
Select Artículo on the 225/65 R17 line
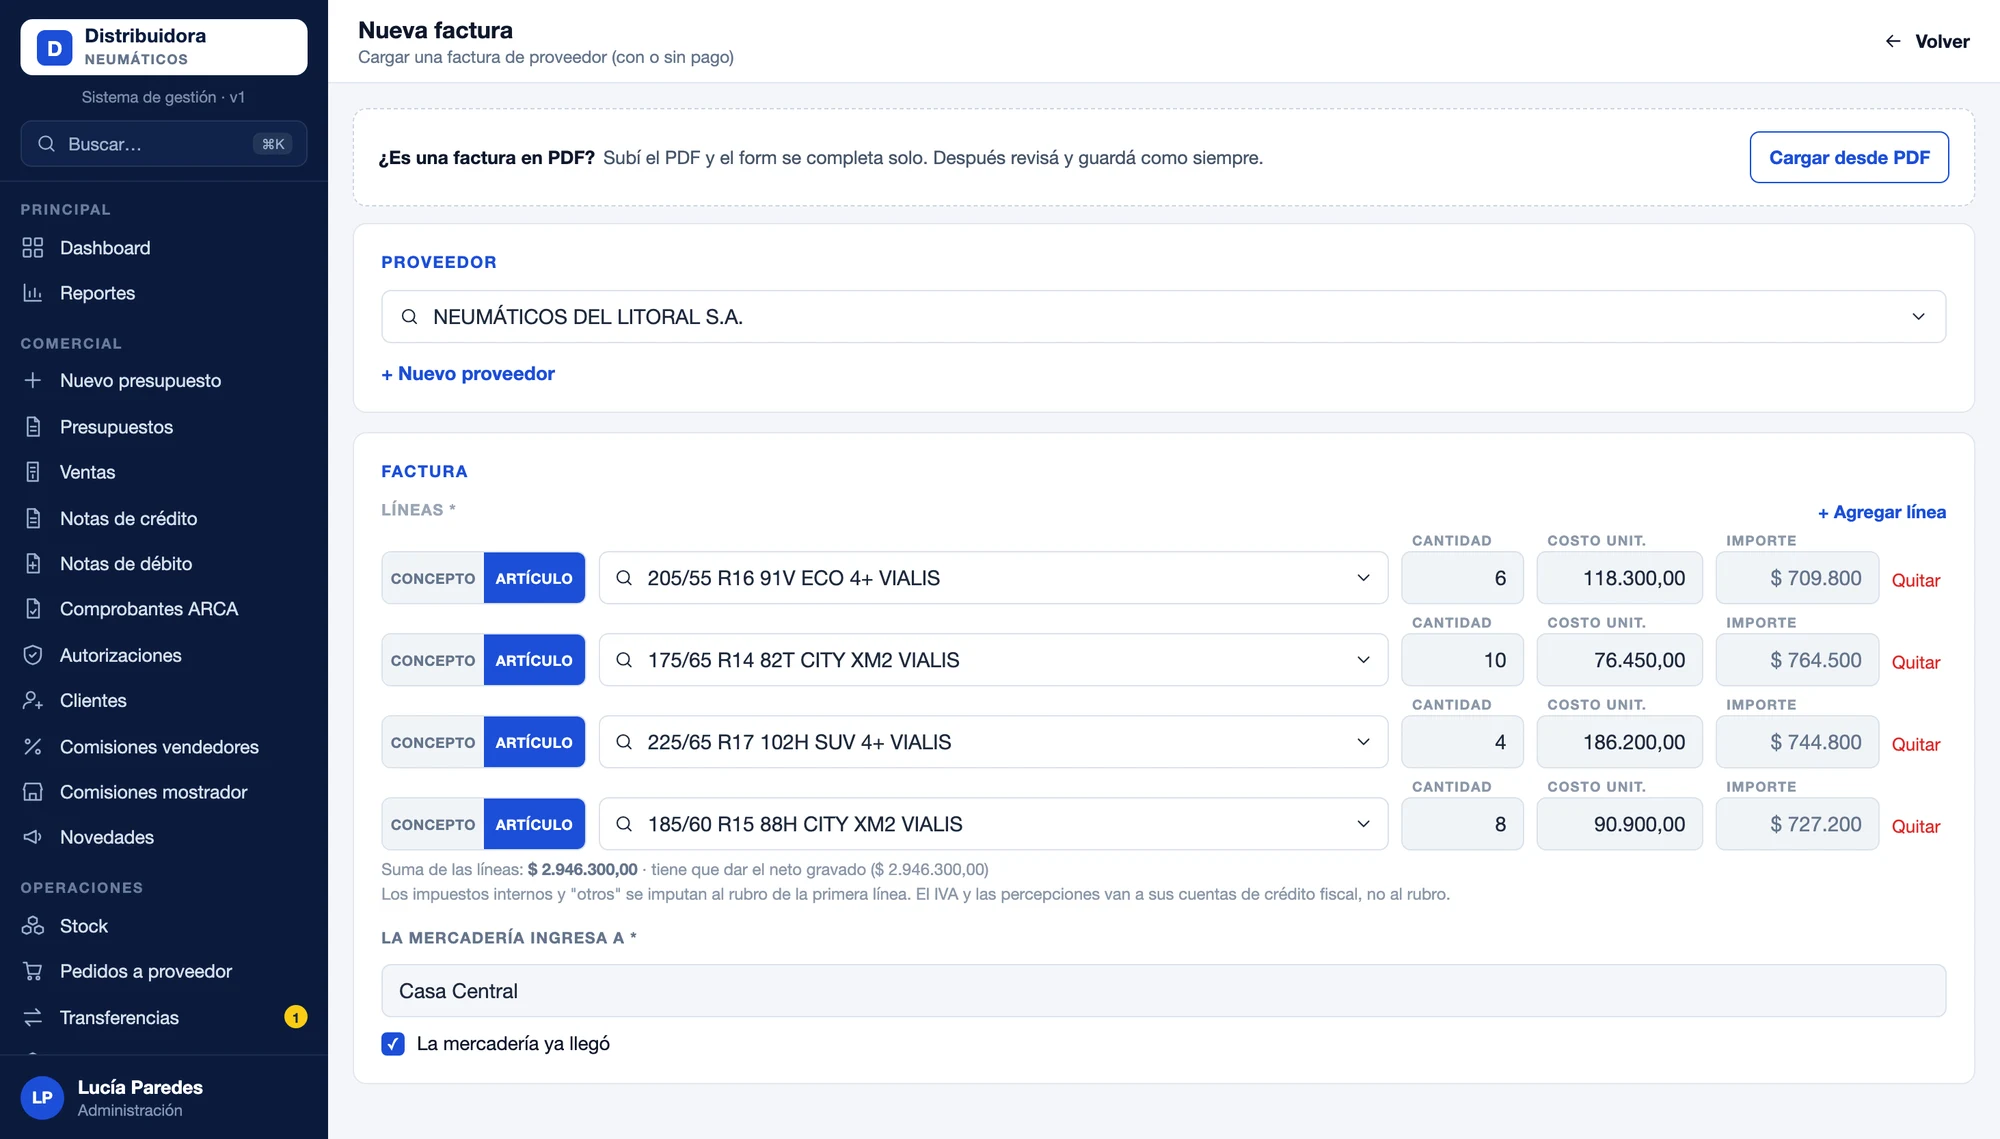[534, 742]
